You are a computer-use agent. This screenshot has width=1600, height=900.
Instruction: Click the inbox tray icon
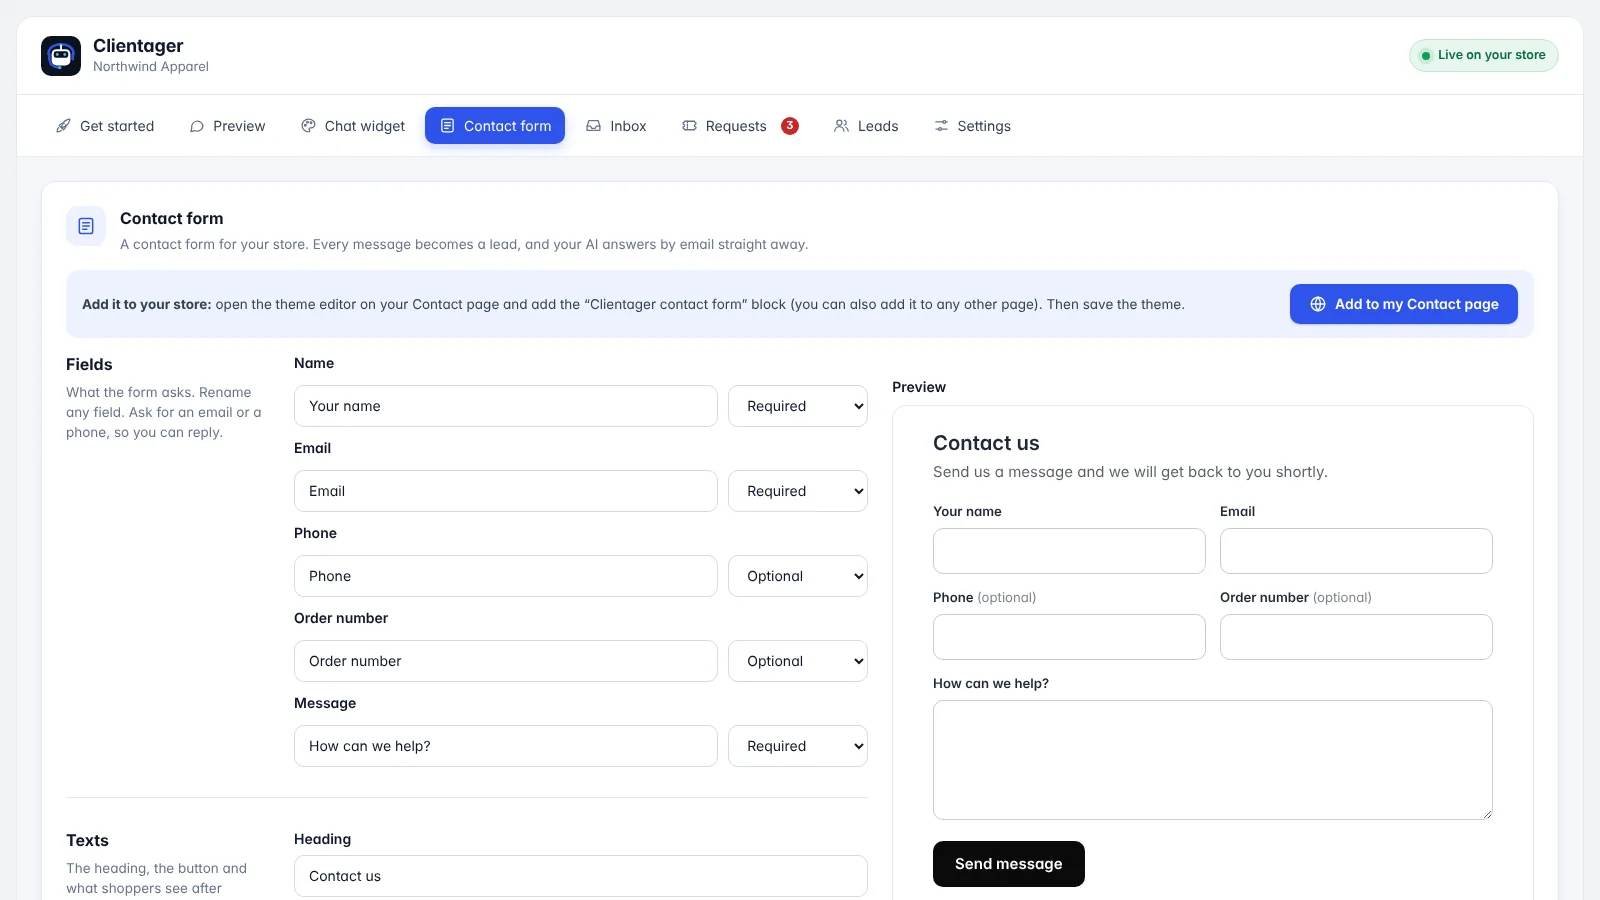[x=594, y=126]
